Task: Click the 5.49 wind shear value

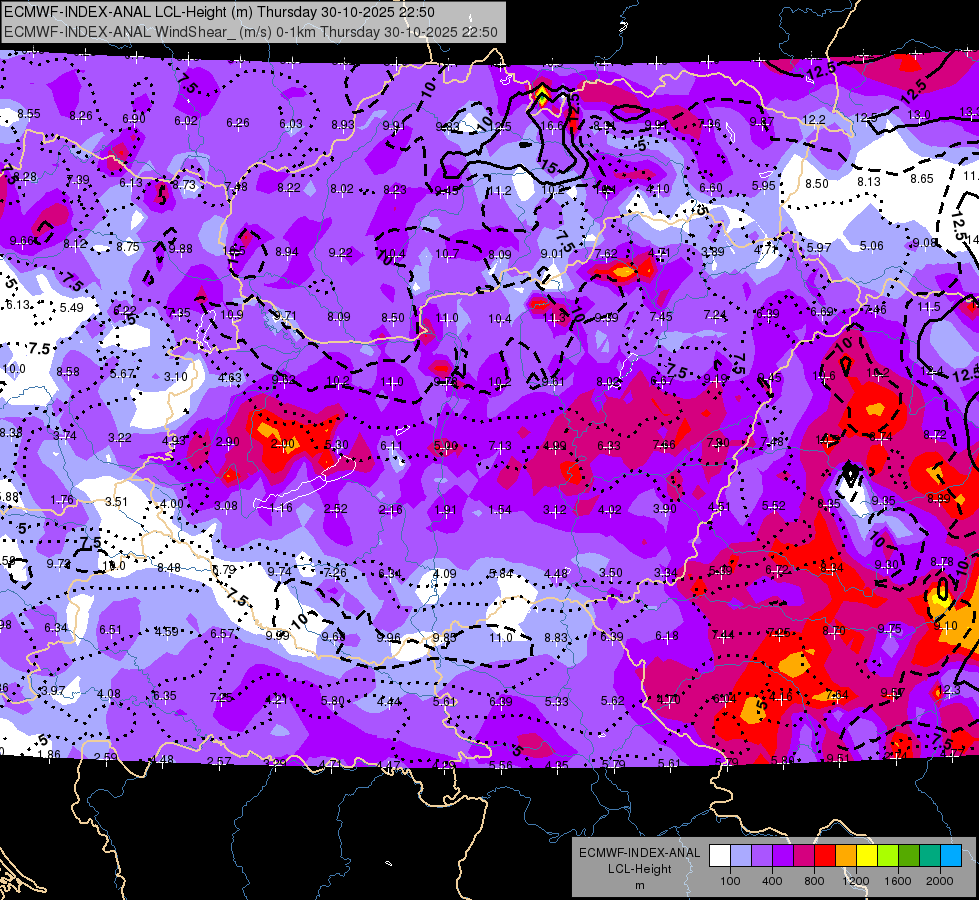Action: (x=72, y=307)
